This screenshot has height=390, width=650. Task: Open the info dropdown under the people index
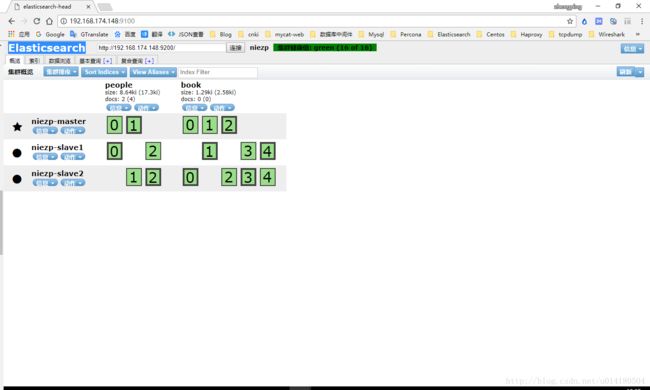pyautogui.click(x=119, y=108)
